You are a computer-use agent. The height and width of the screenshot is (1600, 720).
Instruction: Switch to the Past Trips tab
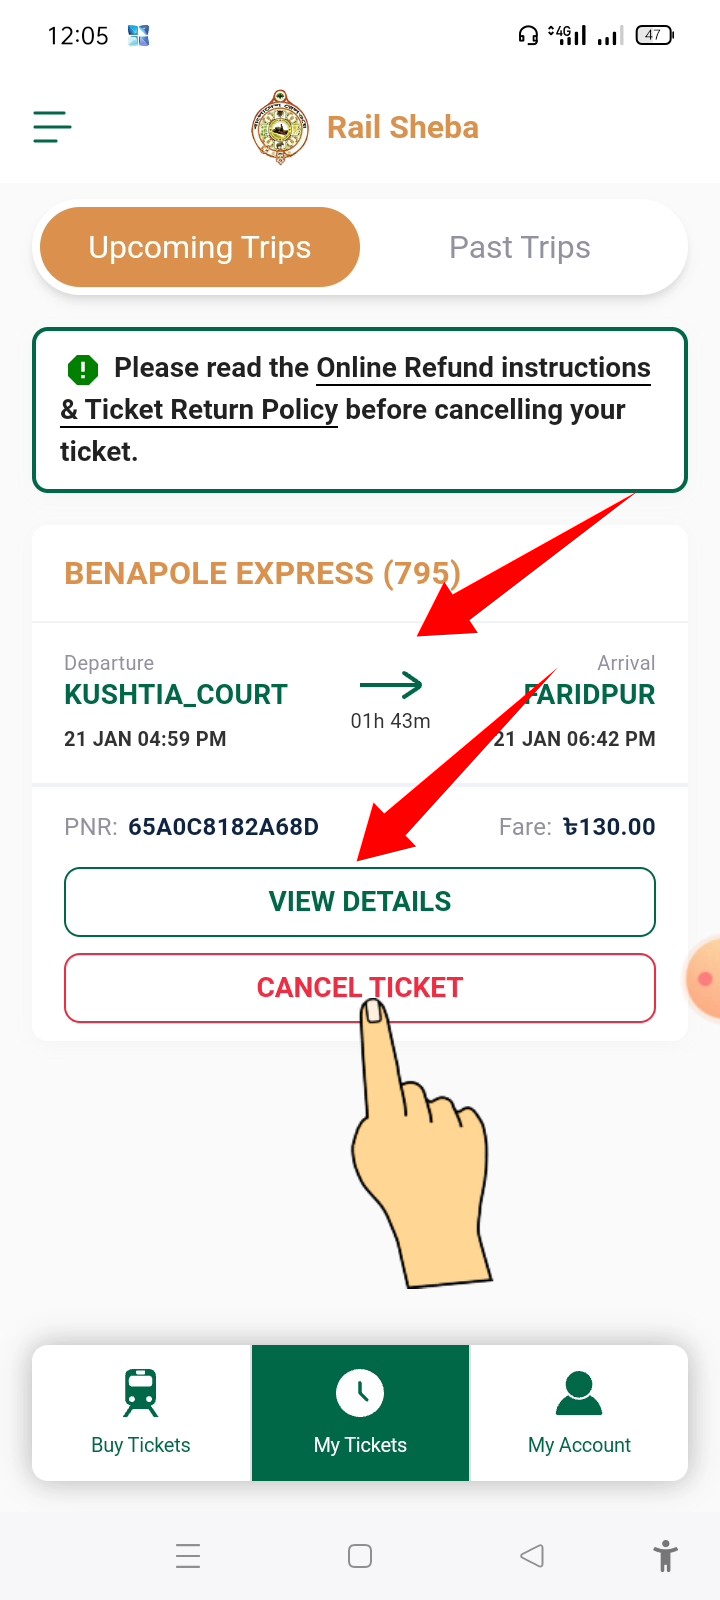(x=520, y=247)
